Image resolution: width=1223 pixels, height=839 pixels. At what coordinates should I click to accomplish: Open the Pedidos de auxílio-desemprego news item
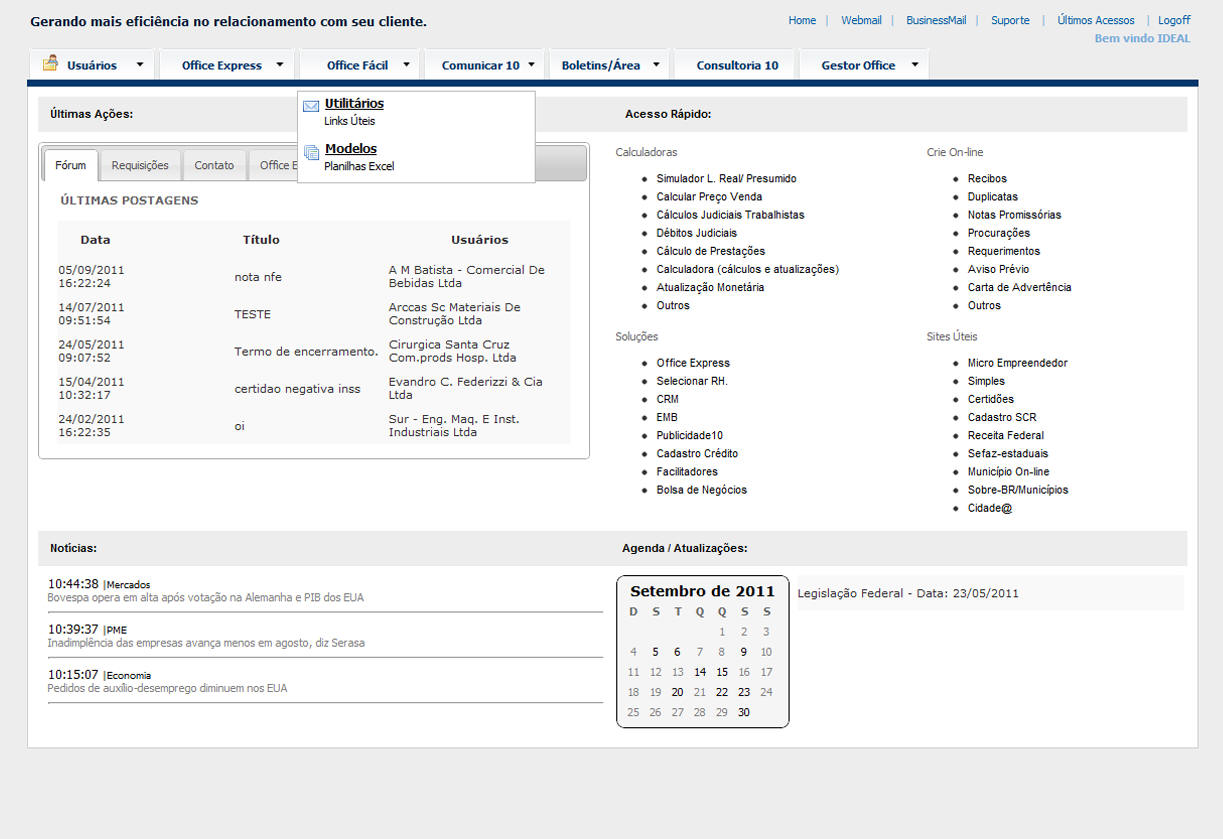pos(167,688)
